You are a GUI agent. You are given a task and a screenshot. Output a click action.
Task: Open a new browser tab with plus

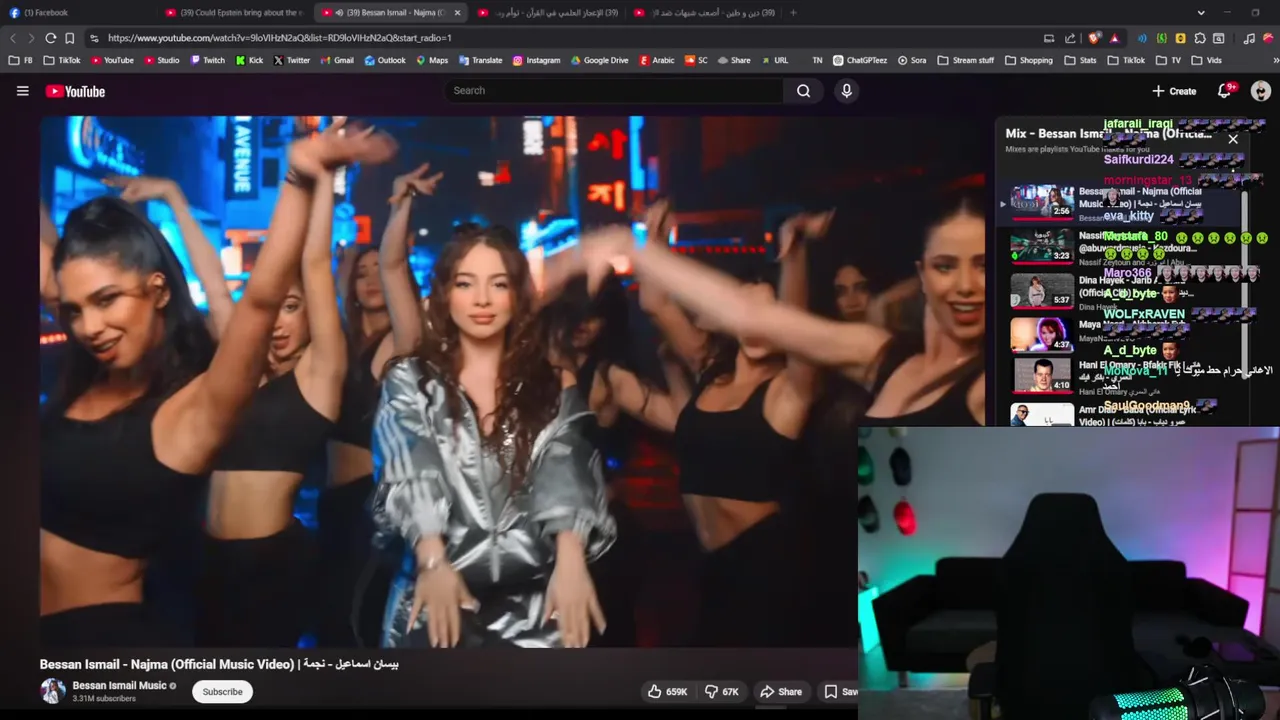(x=793, y=13)
